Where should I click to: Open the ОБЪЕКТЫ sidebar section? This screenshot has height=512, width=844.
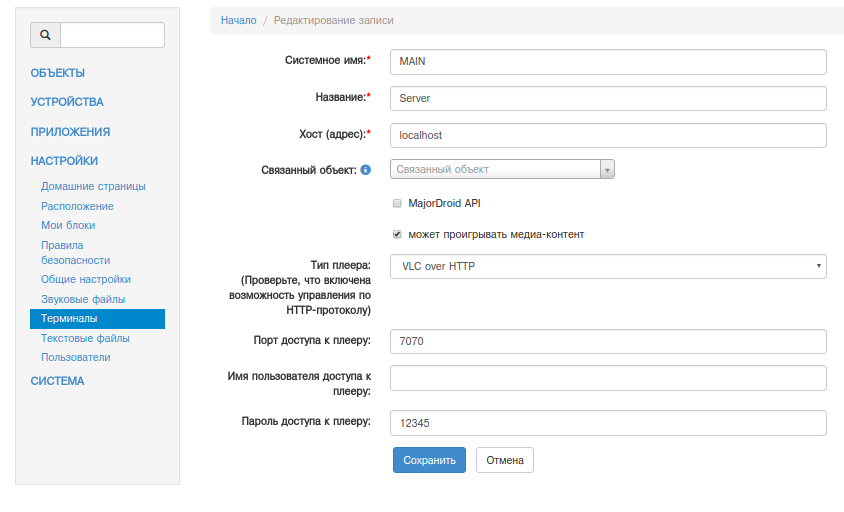[58, 73]
